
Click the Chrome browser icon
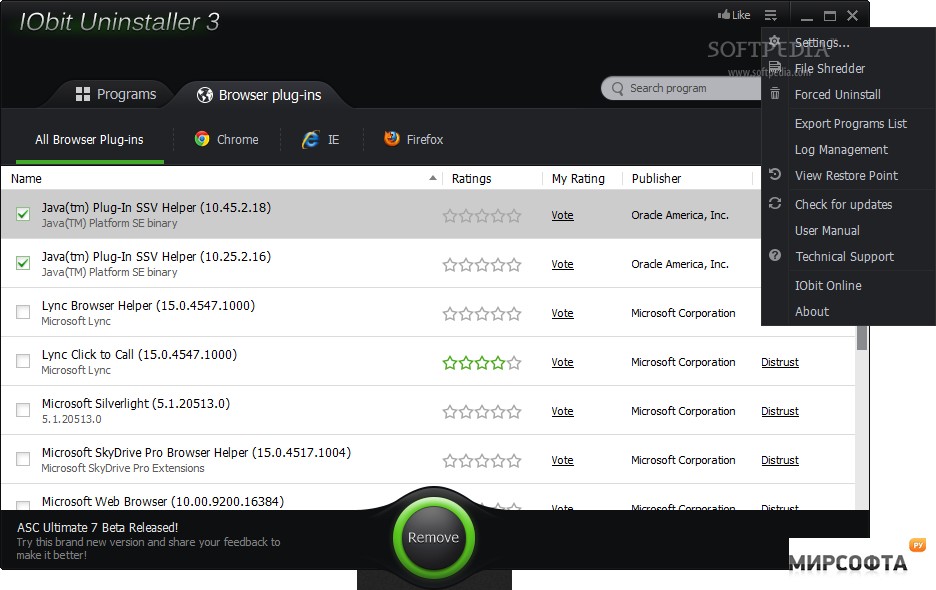point(202,139)
